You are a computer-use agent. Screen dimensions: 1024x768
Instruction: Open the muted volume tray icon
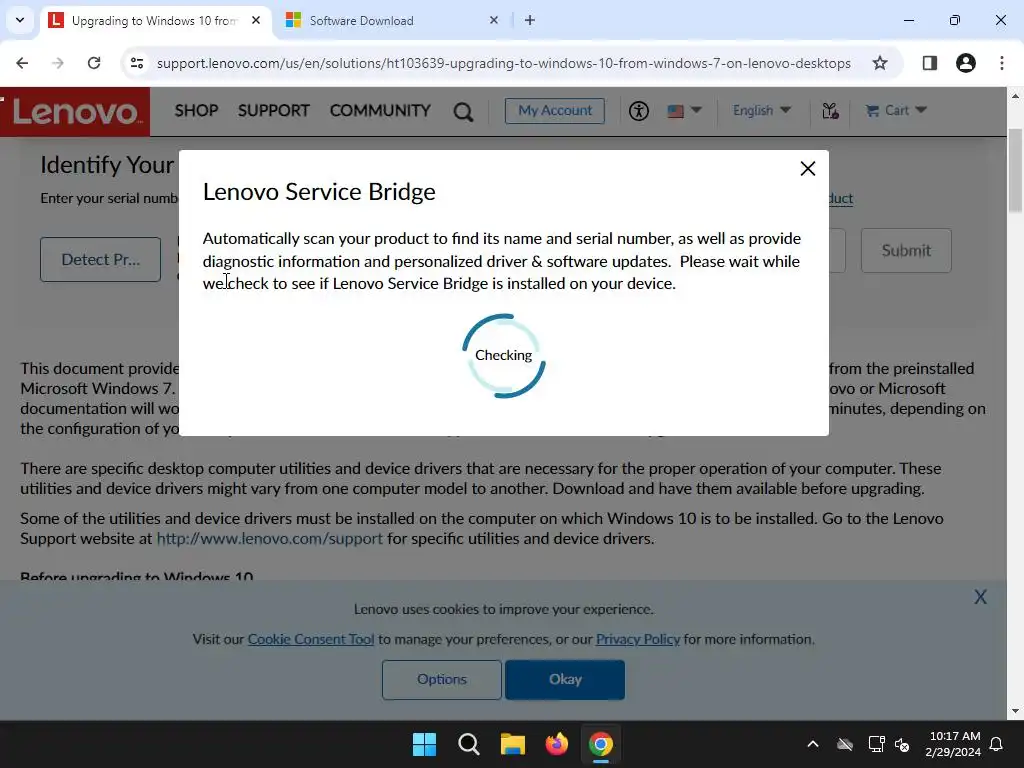[902, 744]
